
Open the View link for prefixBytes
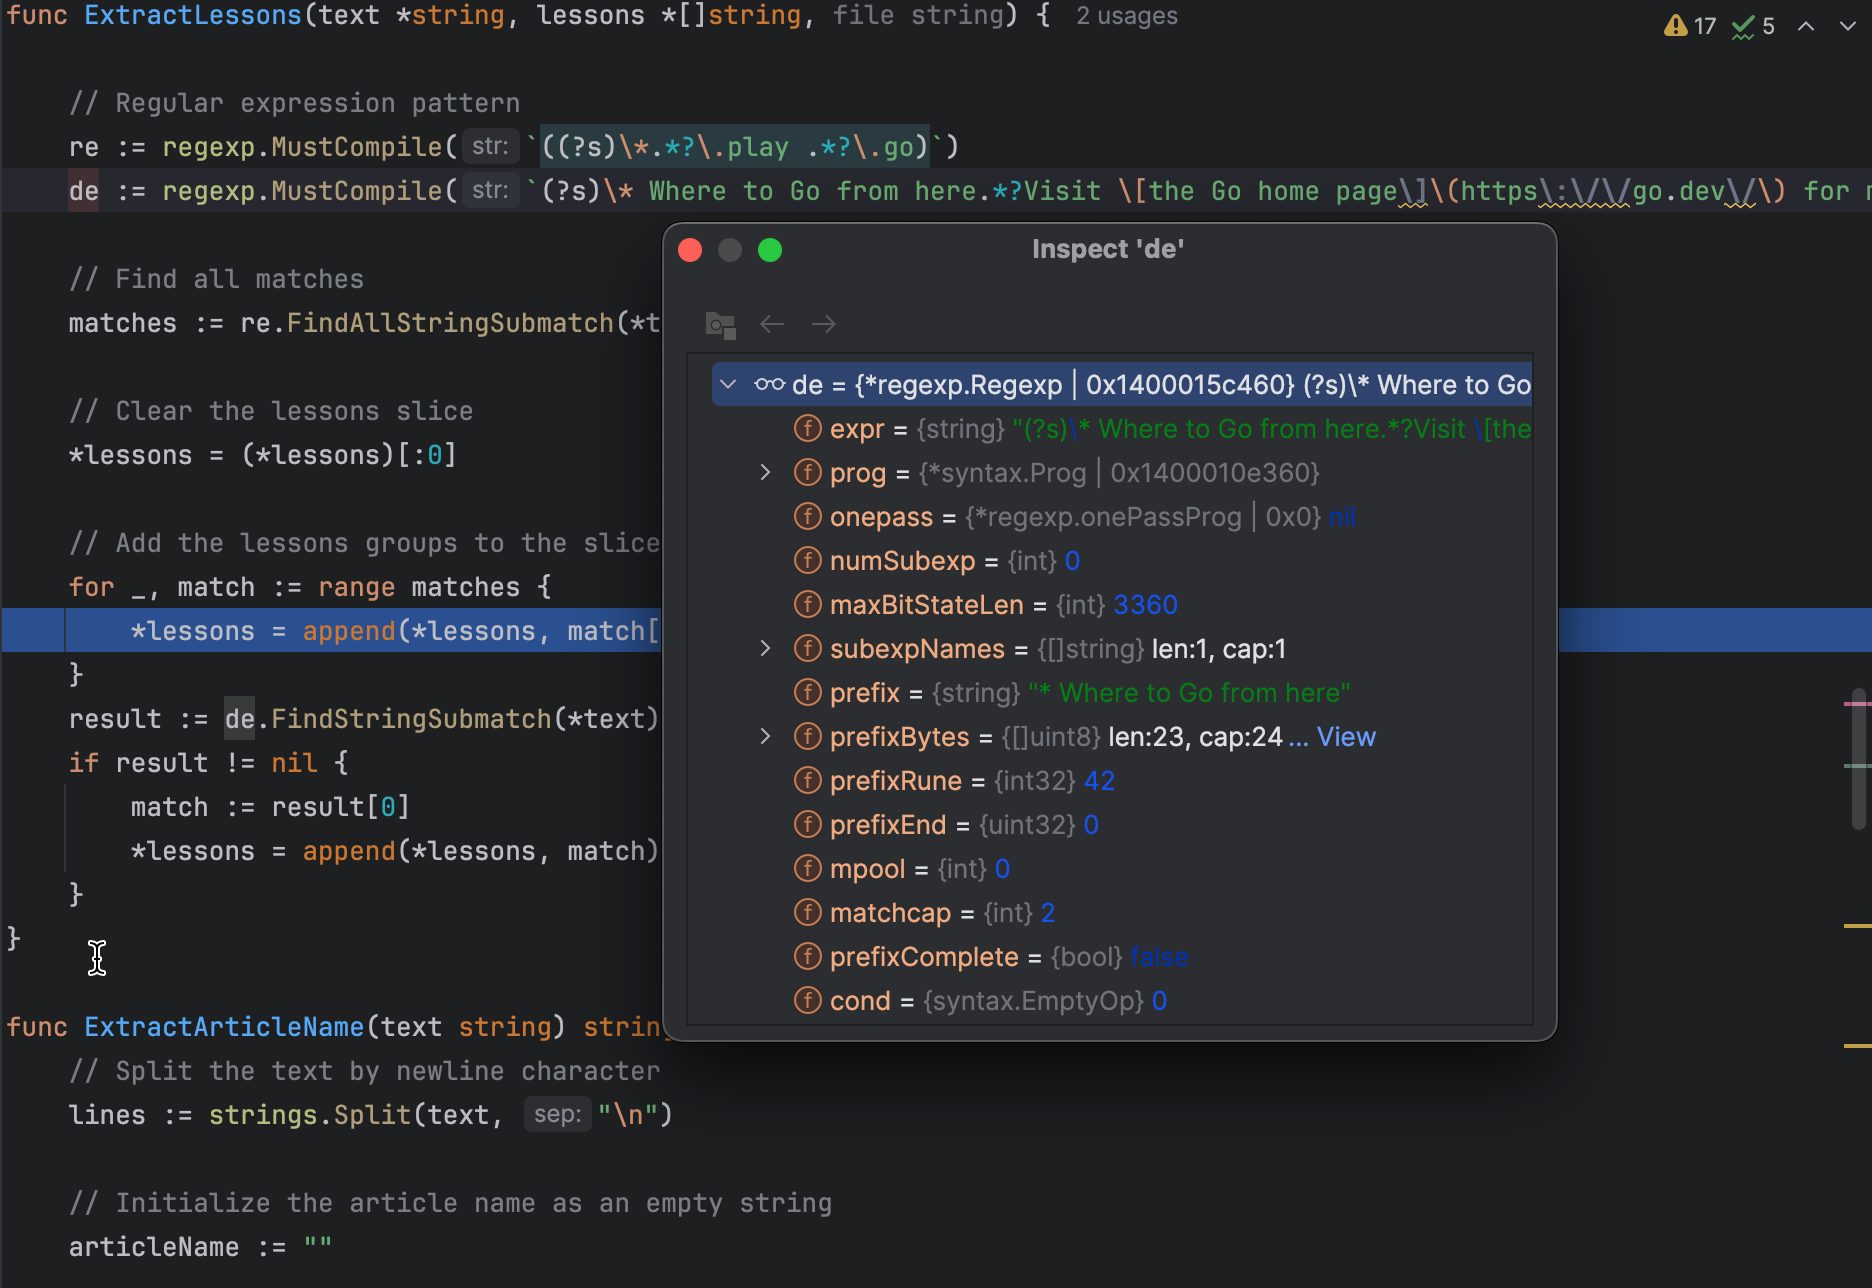pos(1347,736)
